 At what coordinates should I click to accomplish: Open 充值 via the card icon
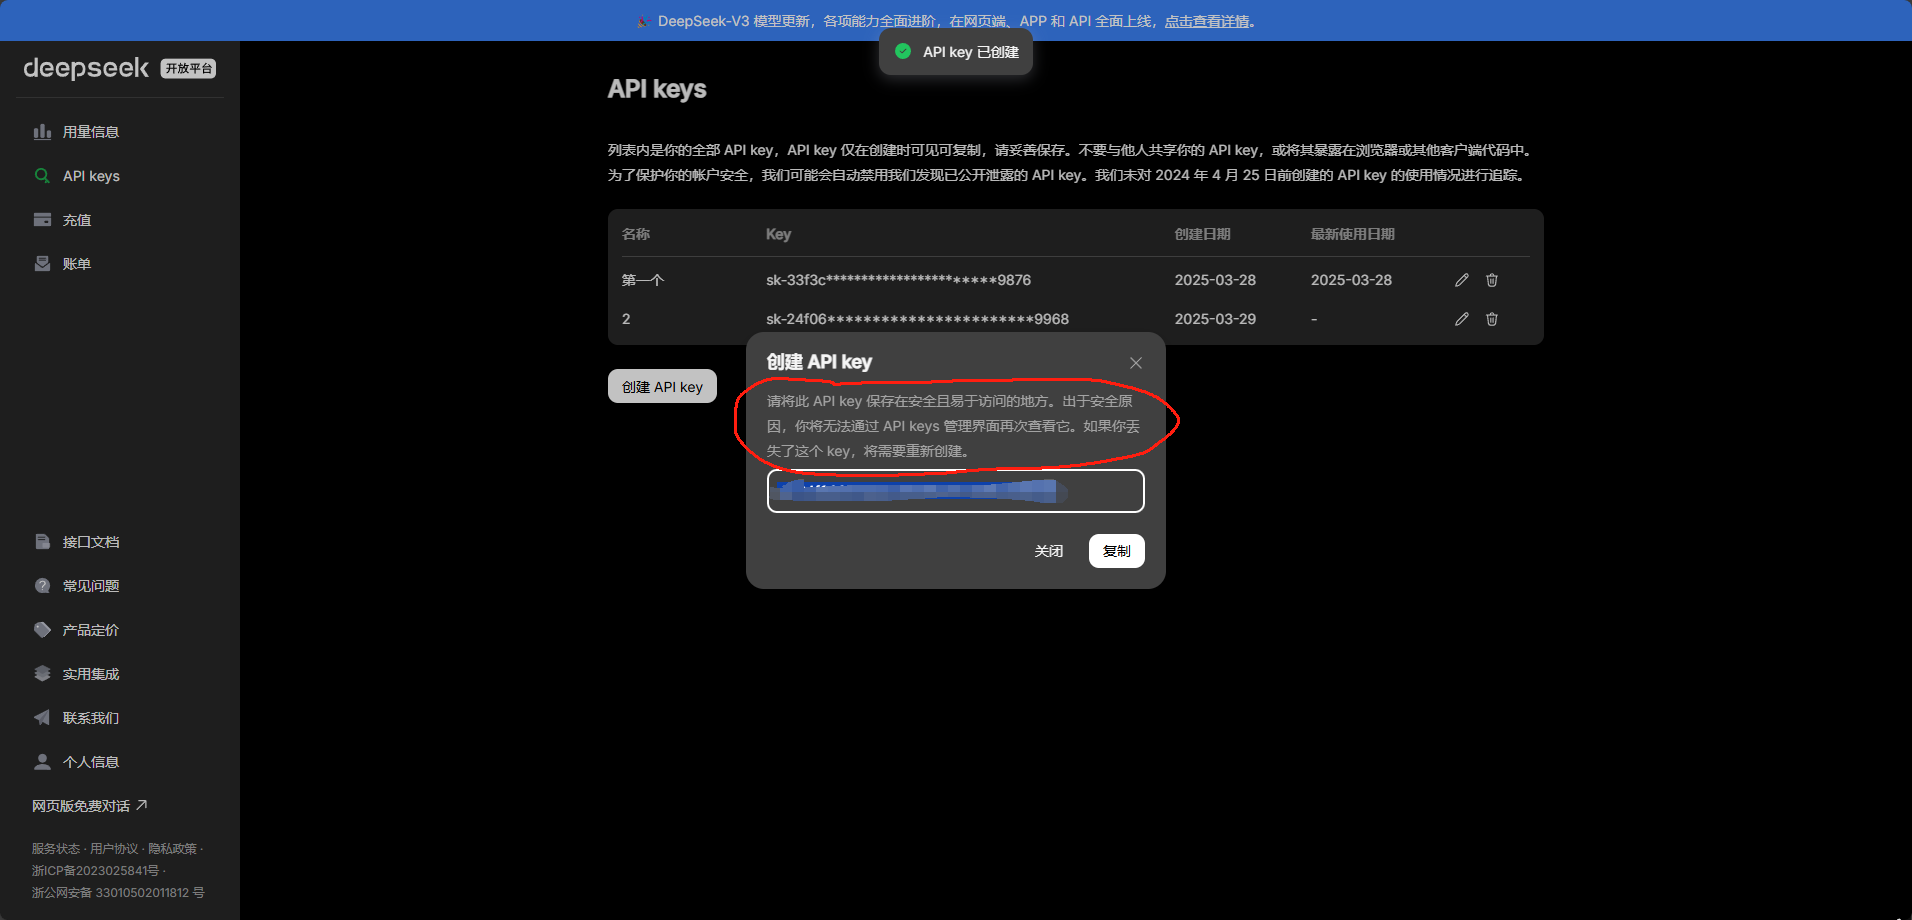(42, 219)
